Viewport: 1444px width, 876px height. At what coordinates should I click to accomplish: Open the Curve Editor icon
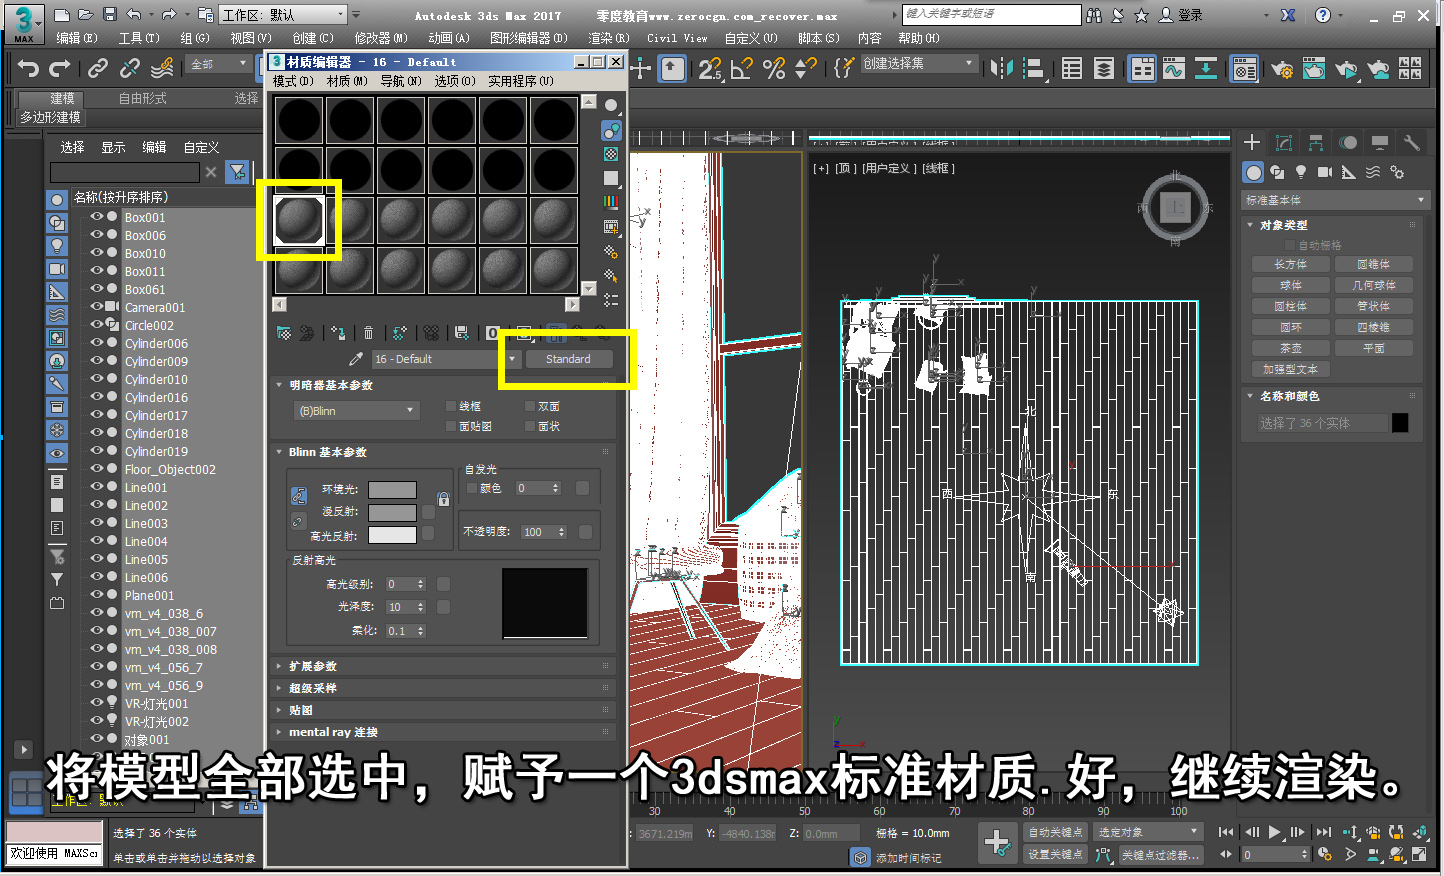pyautogui.click(x=1174, y=68)
